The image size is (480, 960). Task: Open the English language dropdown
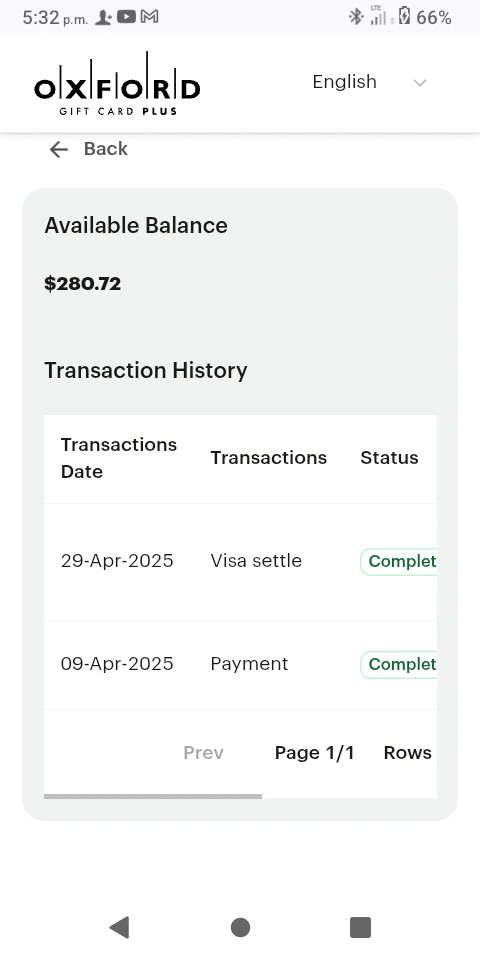click(x=369, y=82)
